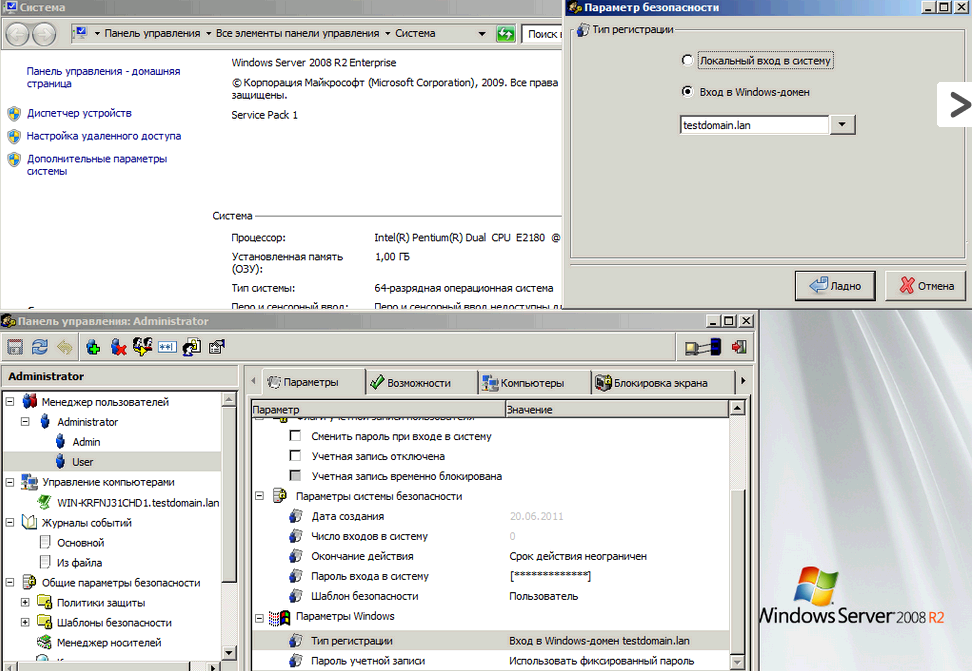973x672 pixels.
Task: Collapse the Журналы событий tree node
Action: [10, 522]
